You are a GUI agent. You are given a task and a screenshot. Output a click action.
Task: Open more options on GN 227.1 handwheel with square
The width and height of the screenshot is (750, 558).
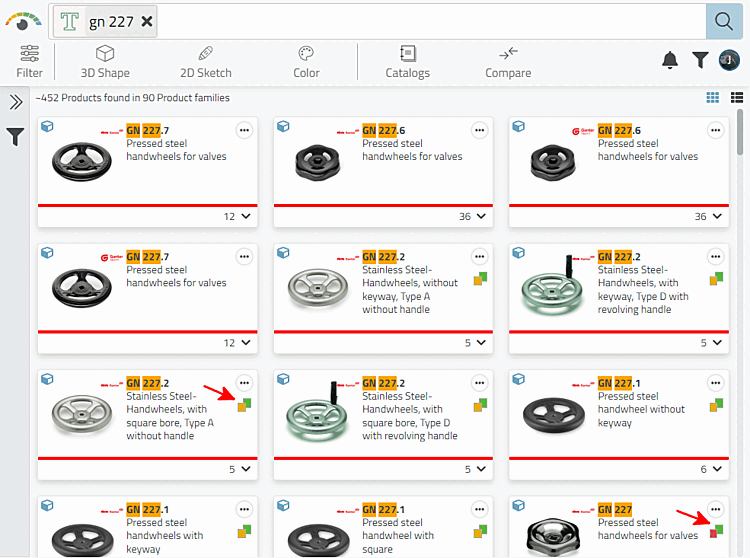479,509
